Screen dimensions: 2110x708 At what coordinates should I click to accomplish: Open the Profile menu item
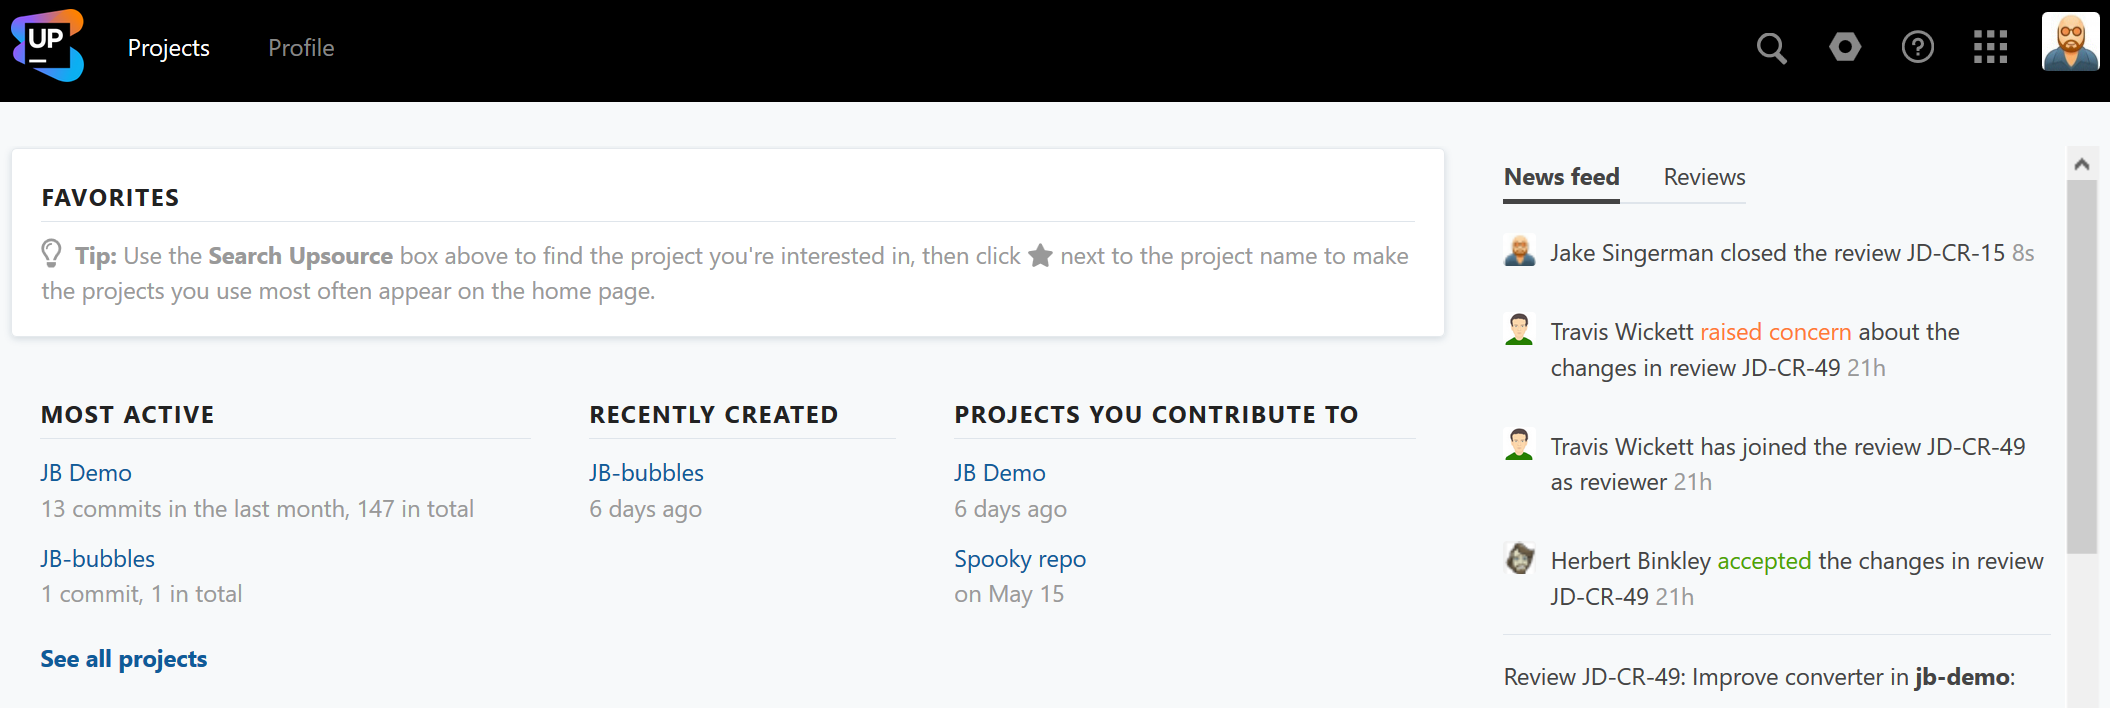pyautogui.click(x=301, y=47)
